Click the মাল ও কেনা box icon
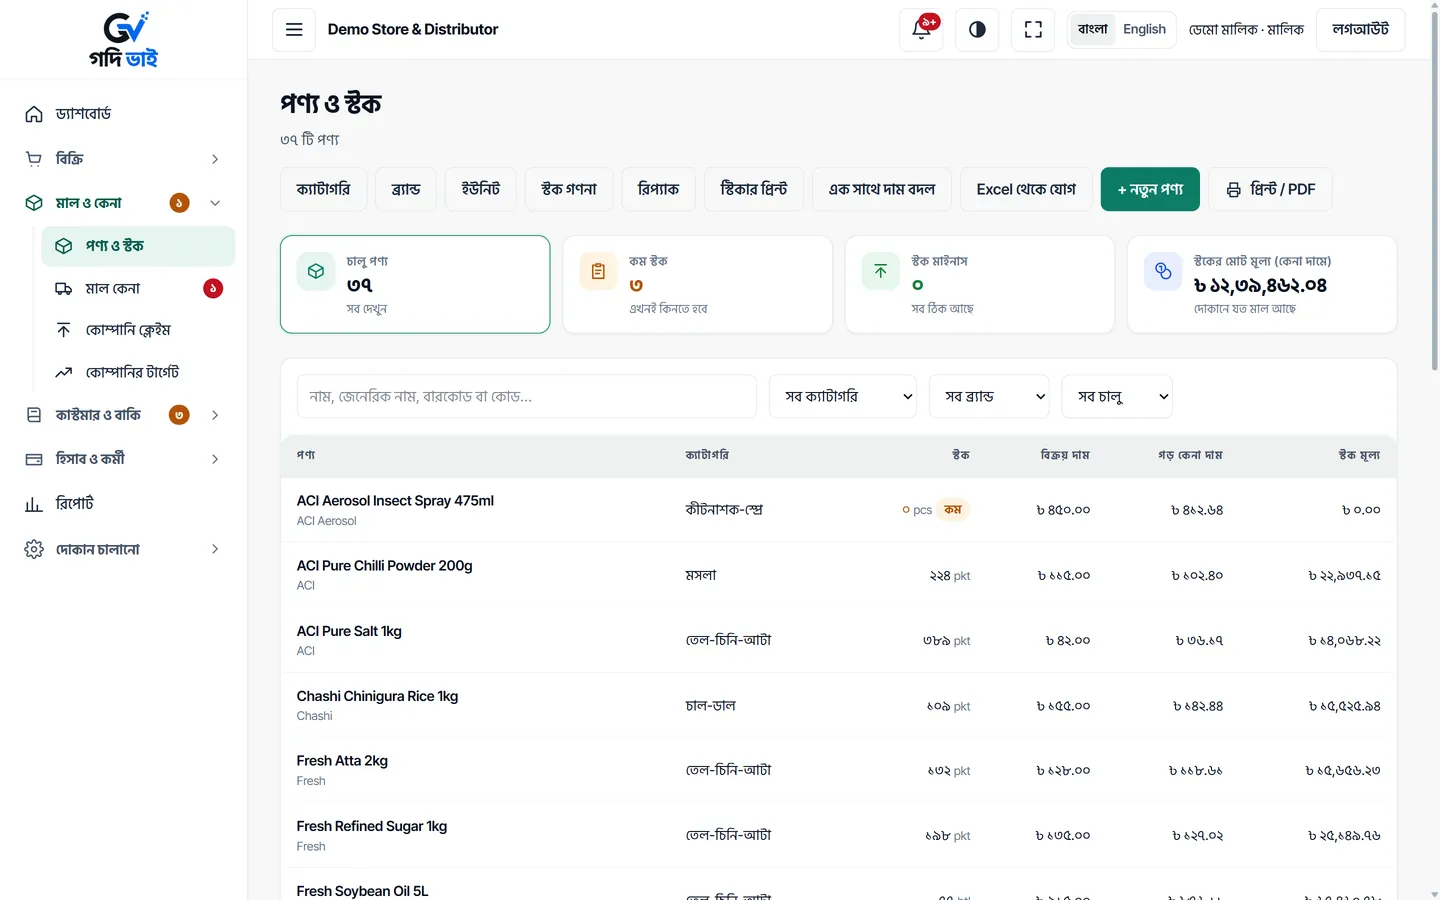Image resolution: width=1440 pixels, height=900 pixels. pos(34,203)
